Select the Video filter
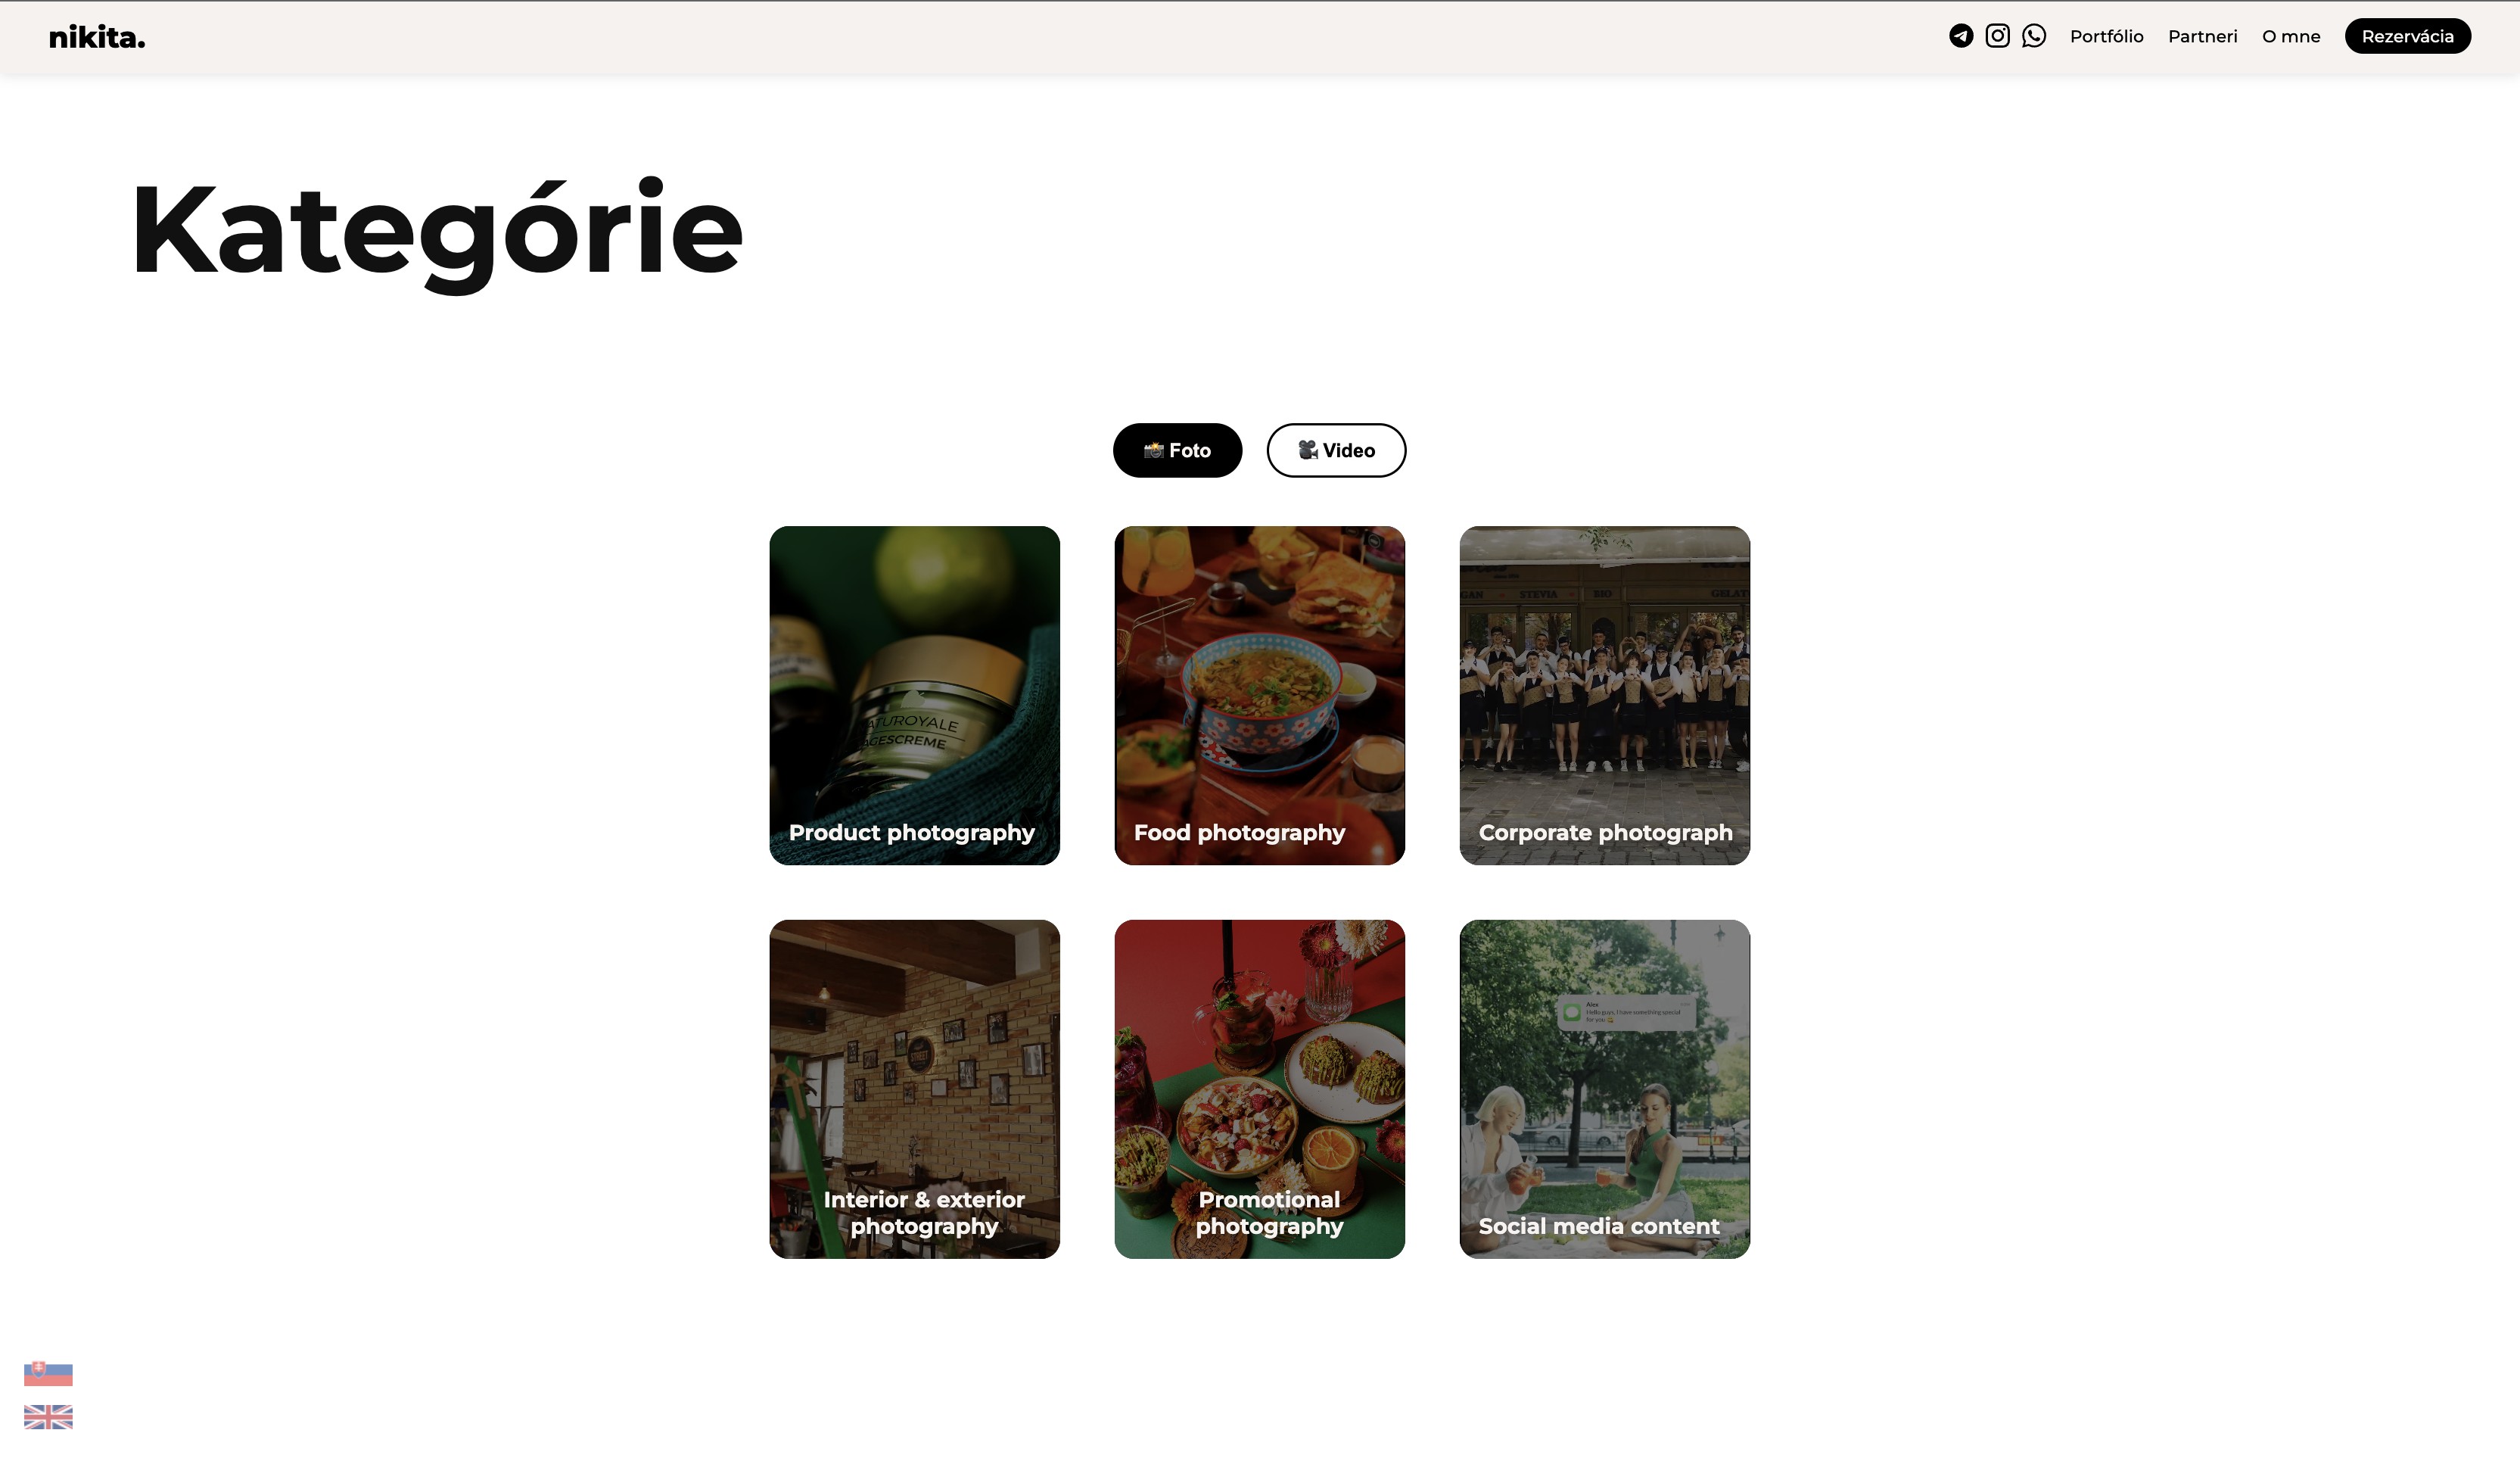 [1336, 450]
